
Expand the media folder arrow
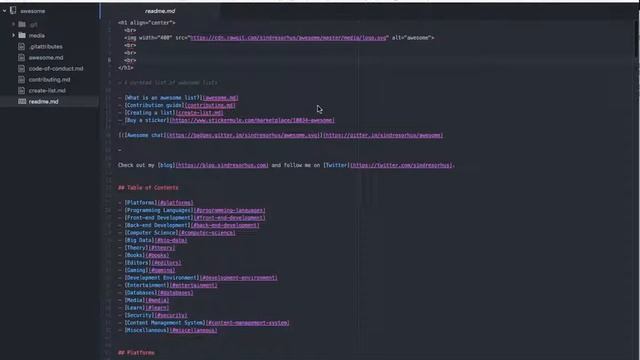[x=13, y=36]
